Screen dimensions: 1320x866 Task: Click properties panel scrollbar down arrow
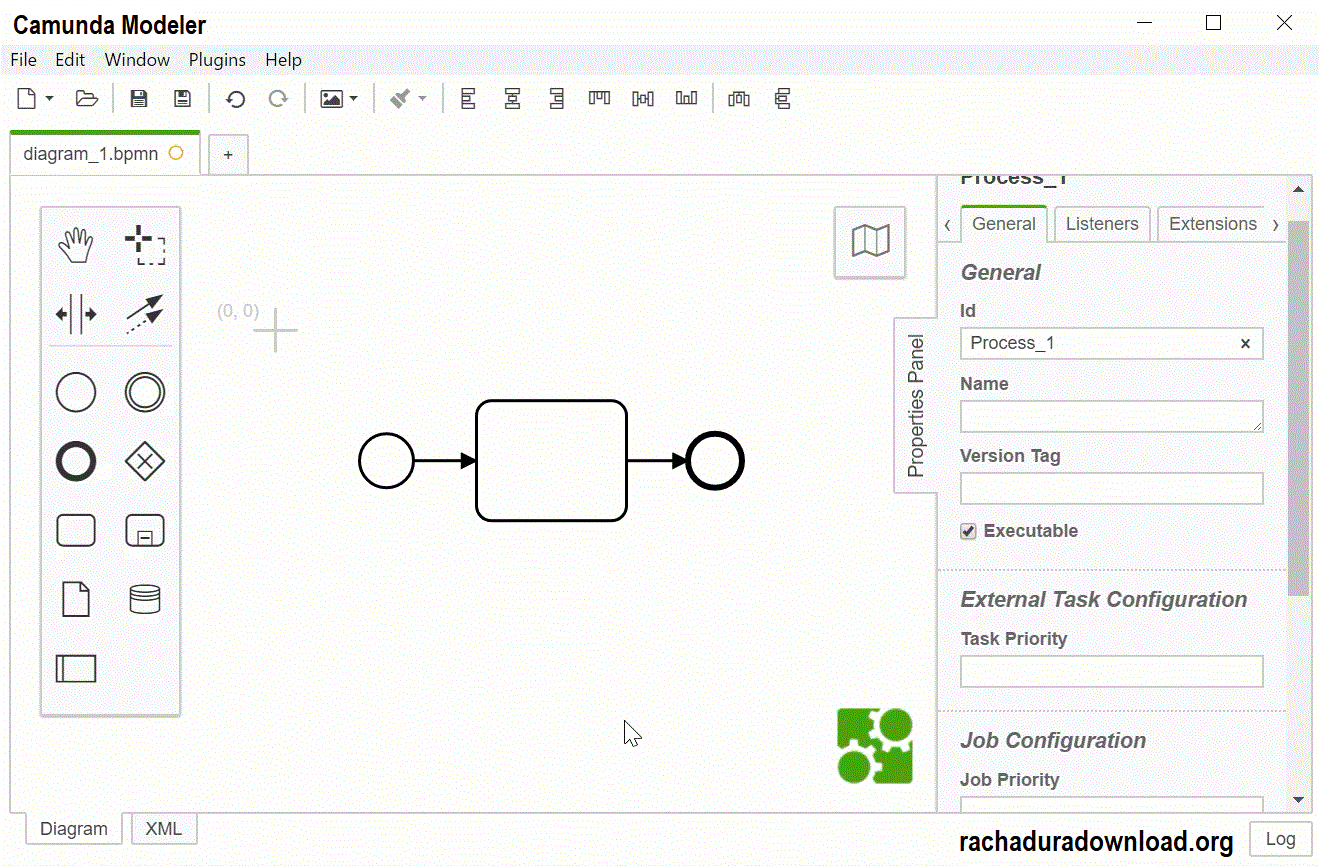tap(1298, 800)
